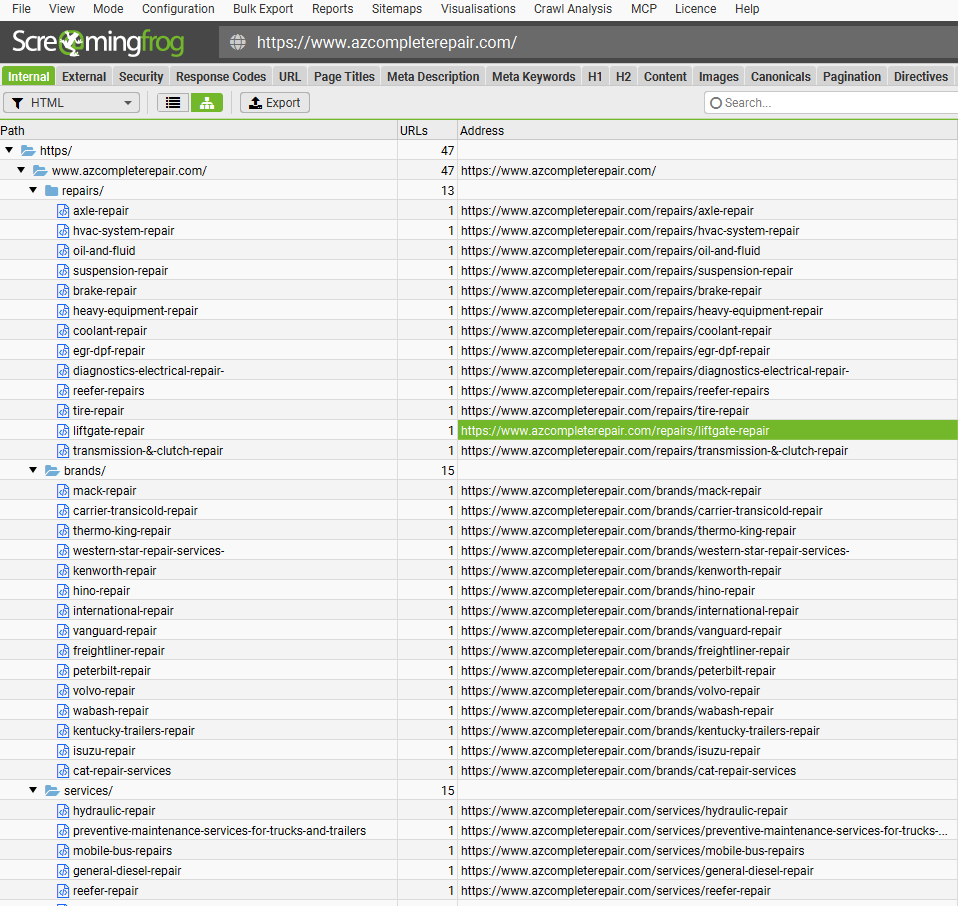Select the liftgate-repair address cell
This screenshot has height=906, width=958.
coord(708,431)
